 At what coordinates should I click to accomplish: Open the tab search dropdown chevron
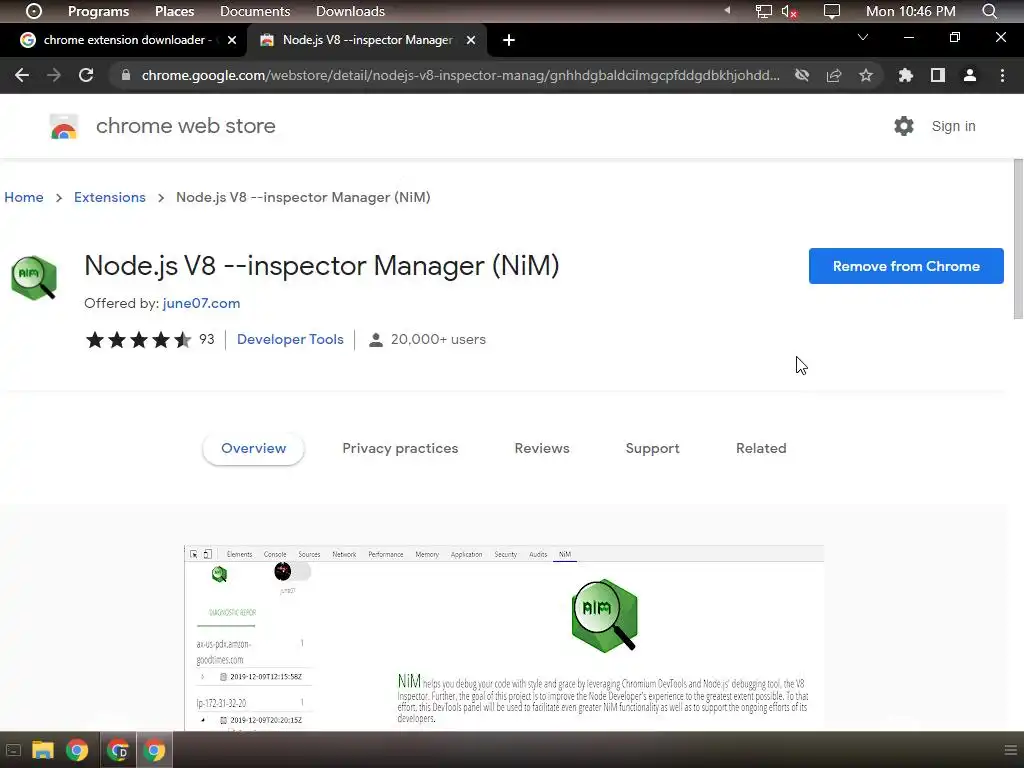point(863,37)
